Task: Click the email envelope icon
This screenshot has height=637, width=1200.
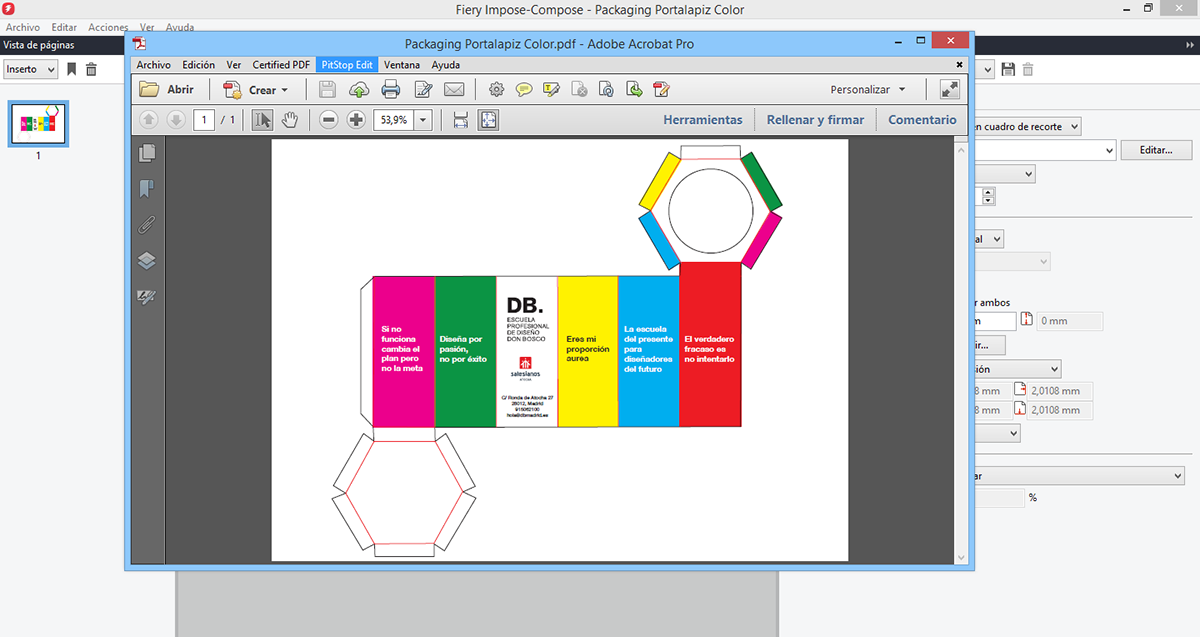Action: 454,90
